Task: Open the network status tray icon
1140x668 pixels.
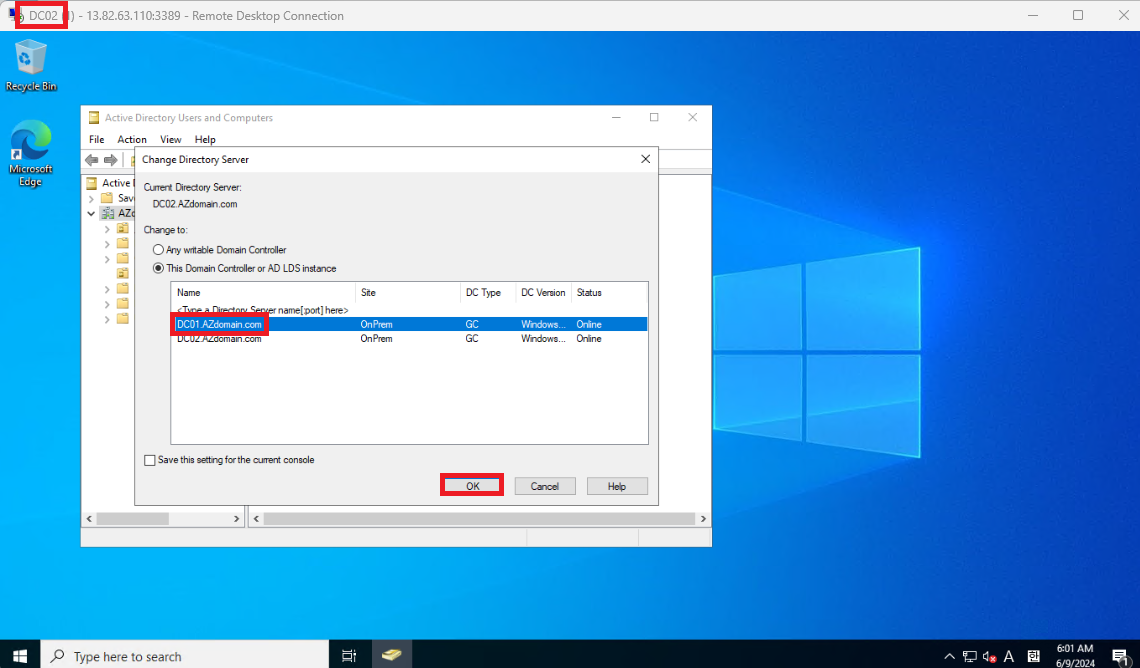Action: click(x=969, y=656)
